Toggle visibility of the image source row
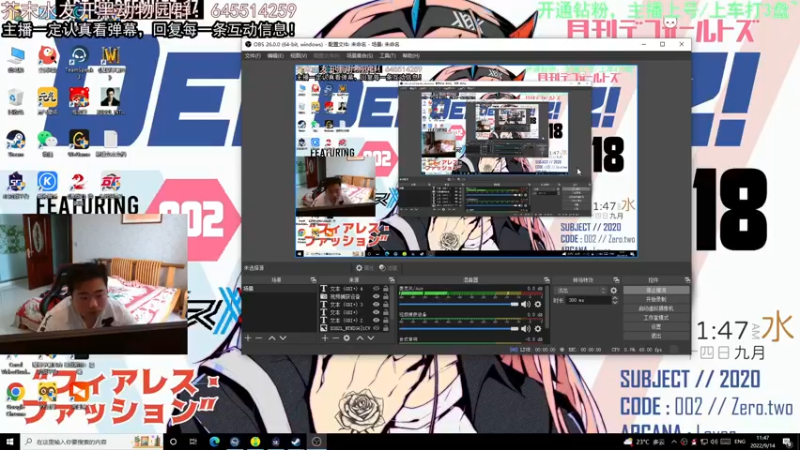800x450 pixels. point(377,328)
